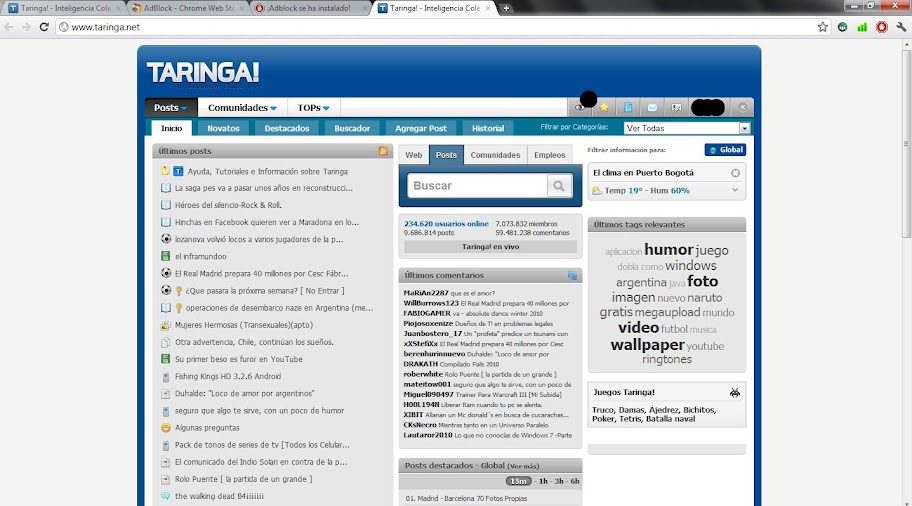The height and width of the screenshot is (506, 912).
Task: Open commenter MaRiAn2287's profile
Action: point(426,293)
